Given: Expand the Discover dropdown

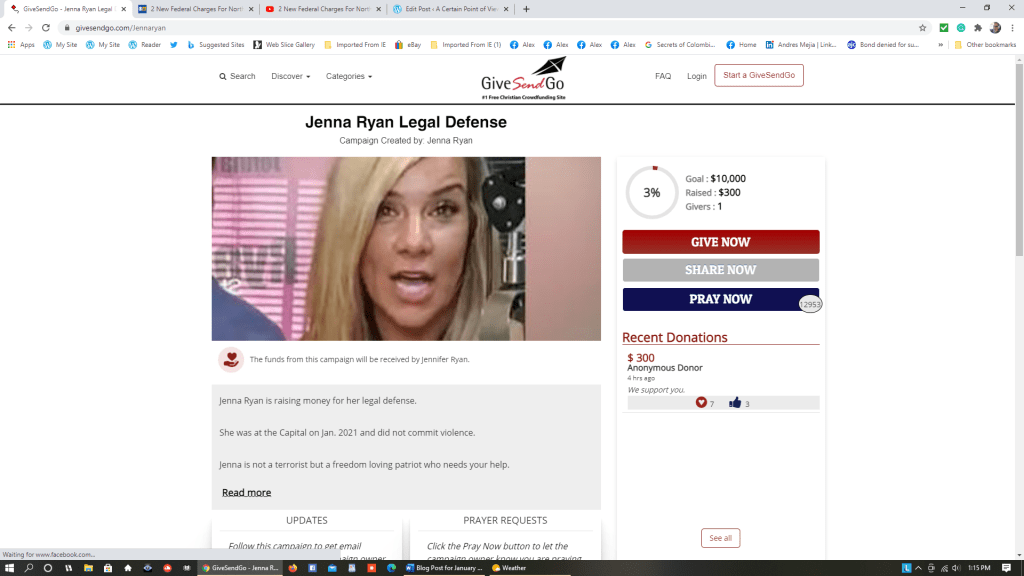Looking at the screenshot, I should click(x=290, y=76).
